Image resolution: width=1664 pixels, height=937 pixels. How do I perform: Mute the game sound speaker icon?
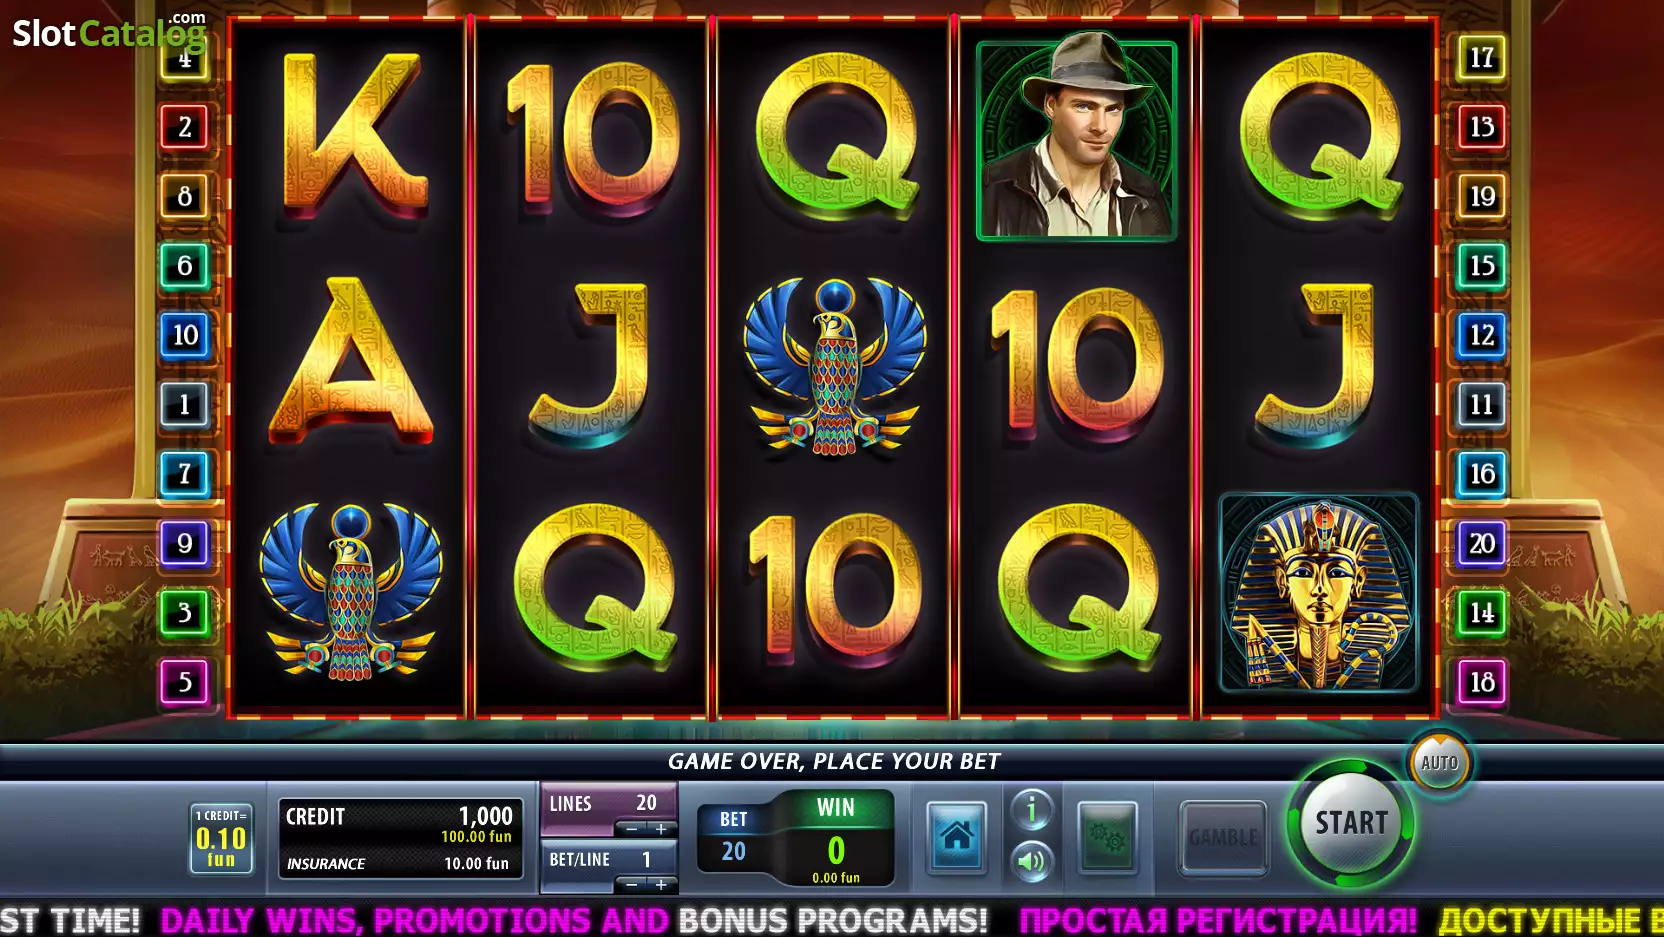click(1032, 861)
